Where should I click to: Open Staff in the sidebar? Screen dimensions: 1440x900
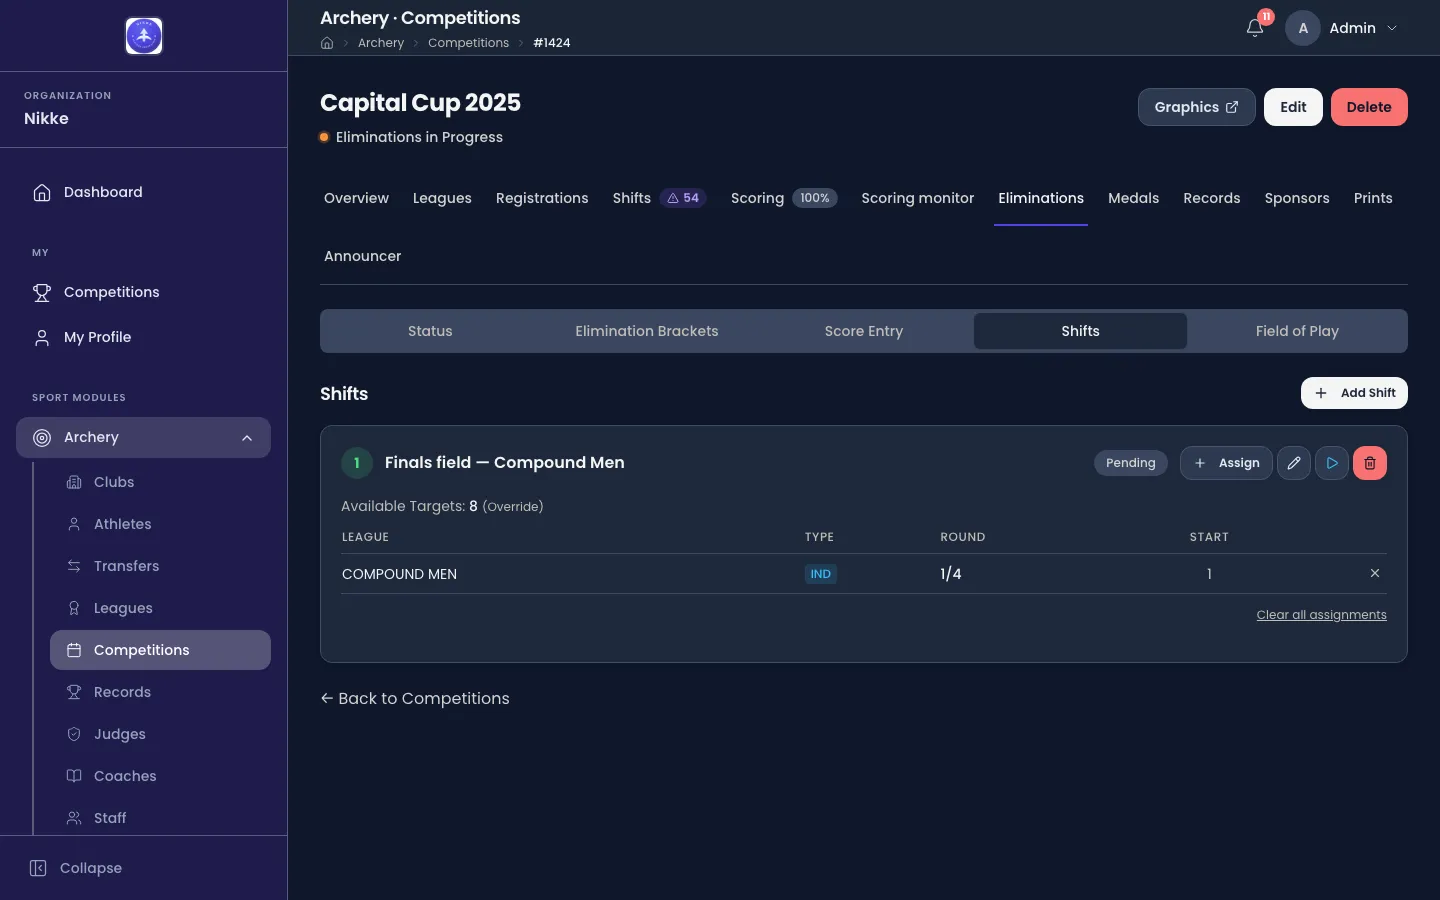(160, 818)
